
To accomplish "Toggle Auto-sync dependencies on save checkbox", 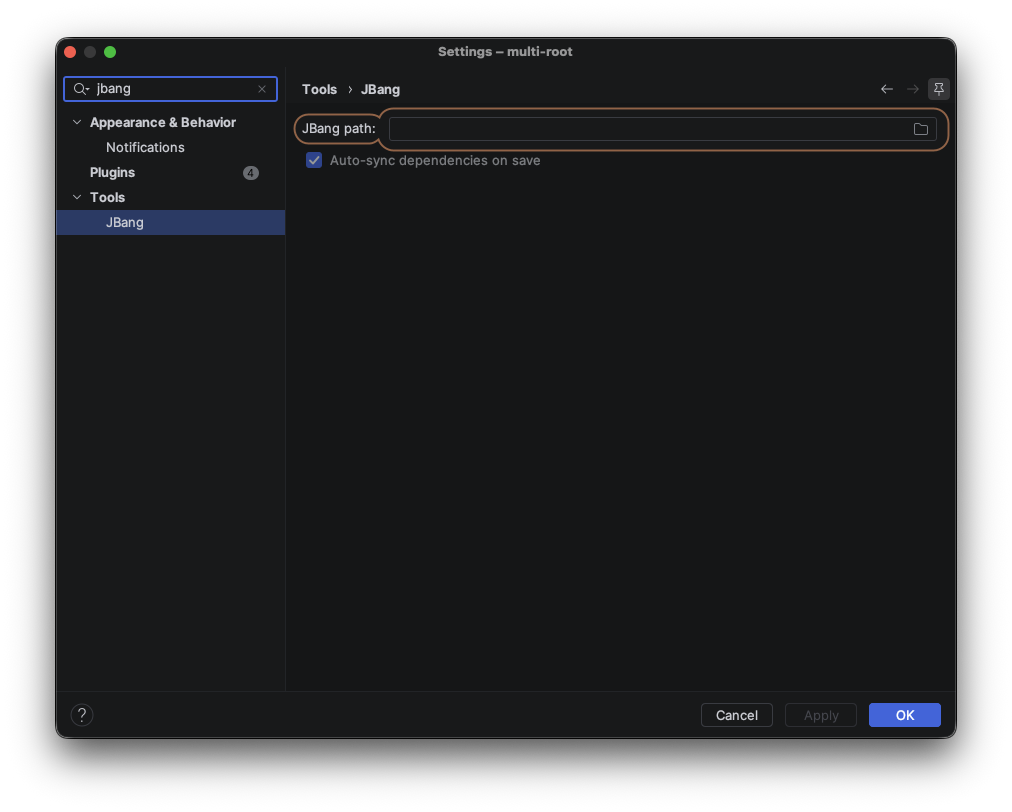I will point(314,160).
